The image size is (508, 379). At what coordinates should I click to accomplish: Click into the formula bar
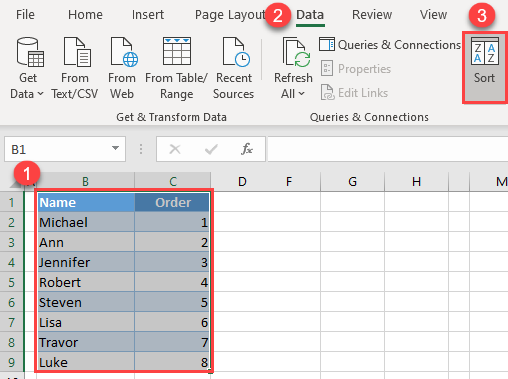[x=388, y=149]
